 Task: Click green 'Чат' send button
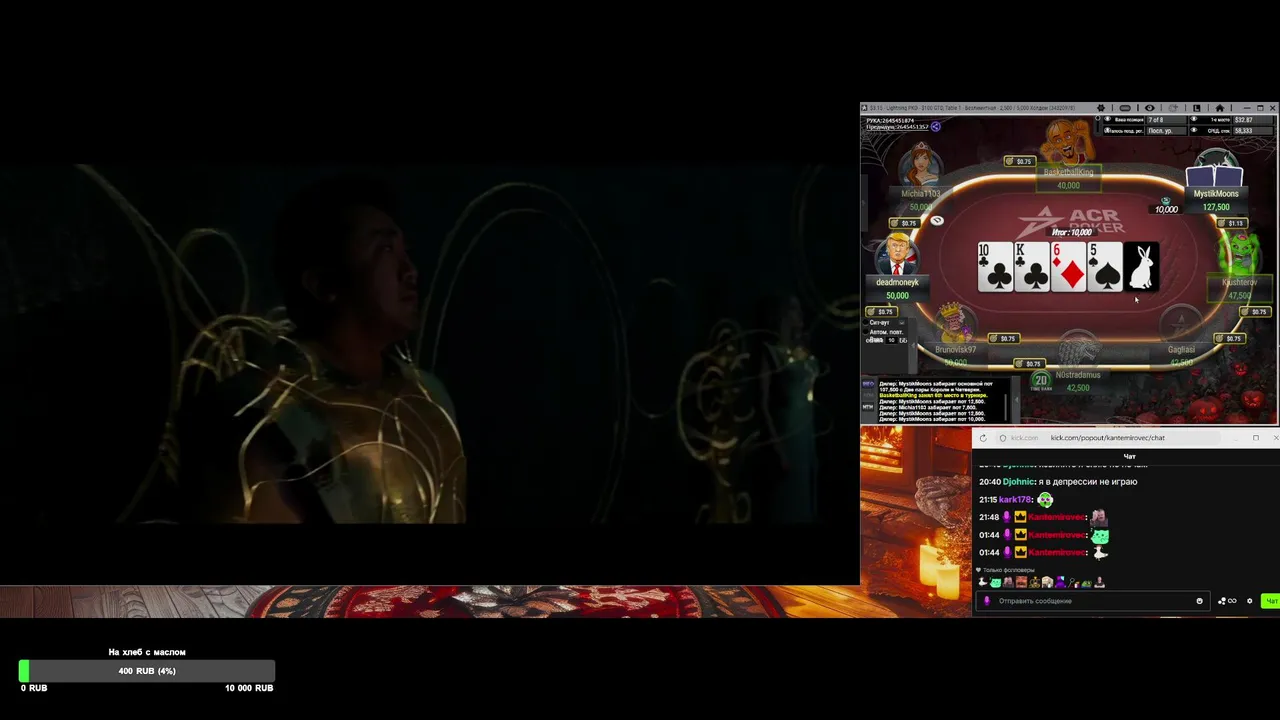(1270, 601)
